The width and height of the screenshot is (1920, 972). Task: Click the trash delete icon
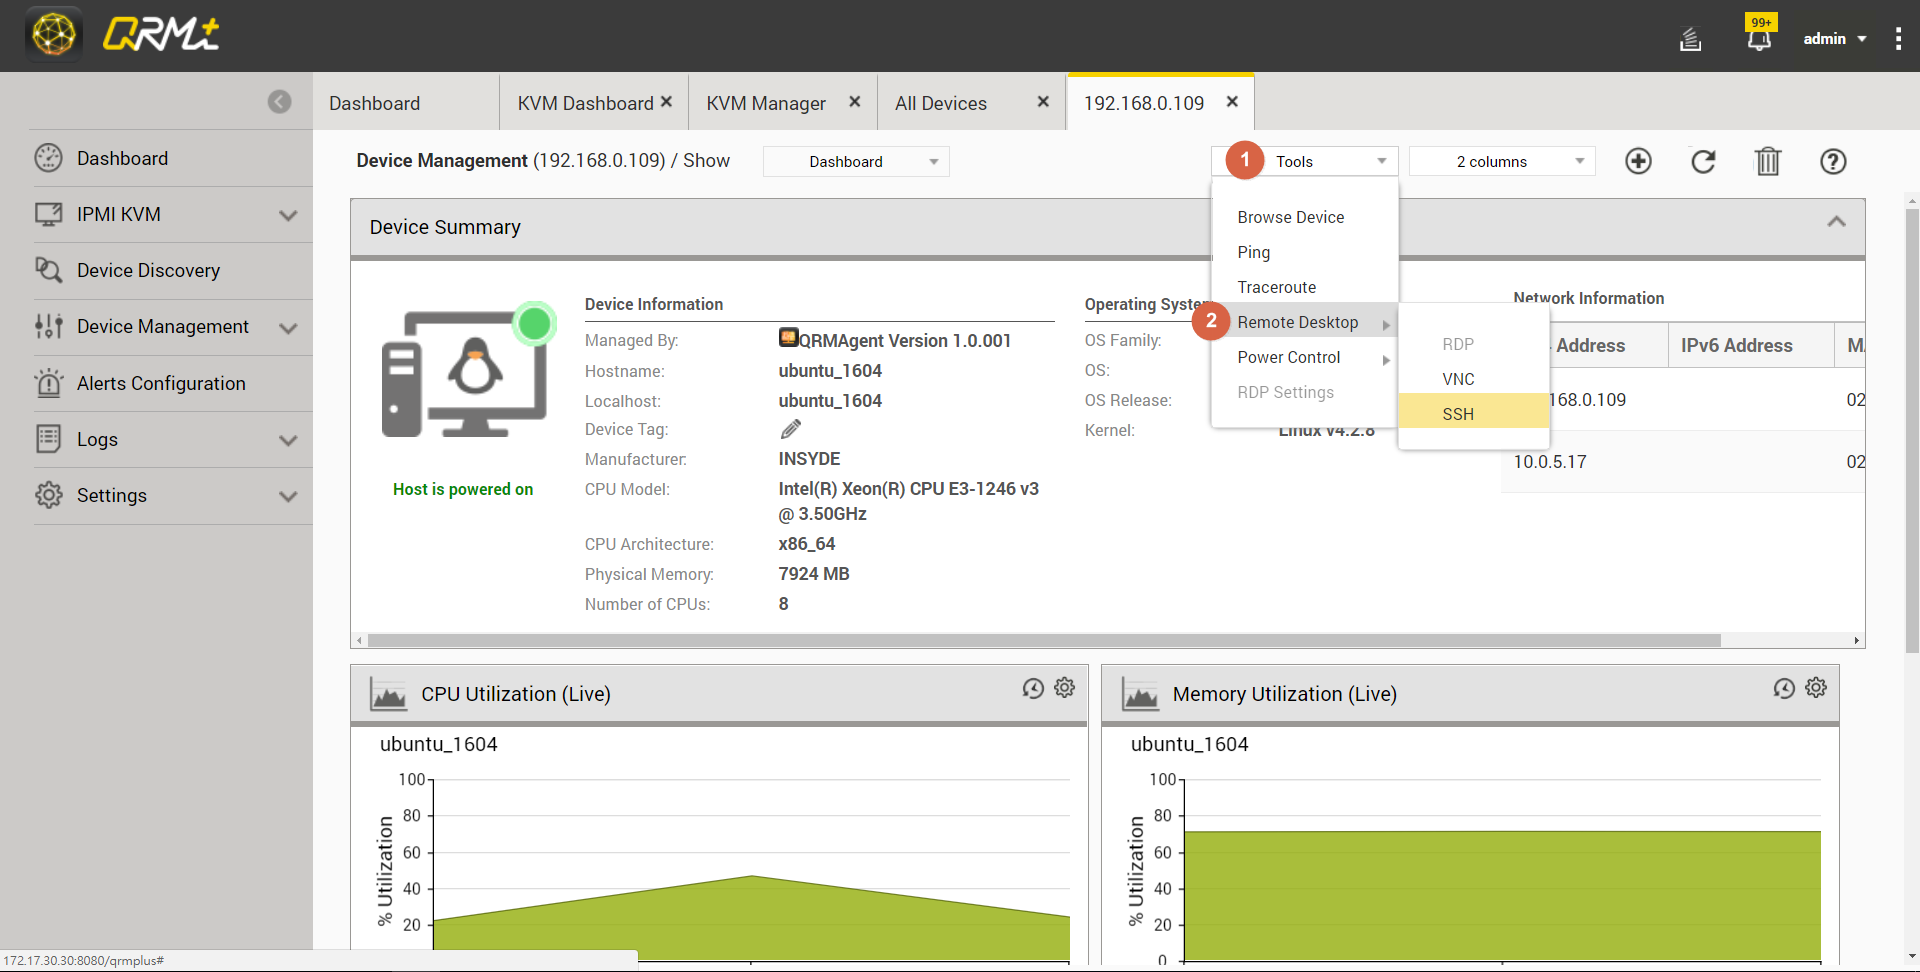[x=1768, y=161]
